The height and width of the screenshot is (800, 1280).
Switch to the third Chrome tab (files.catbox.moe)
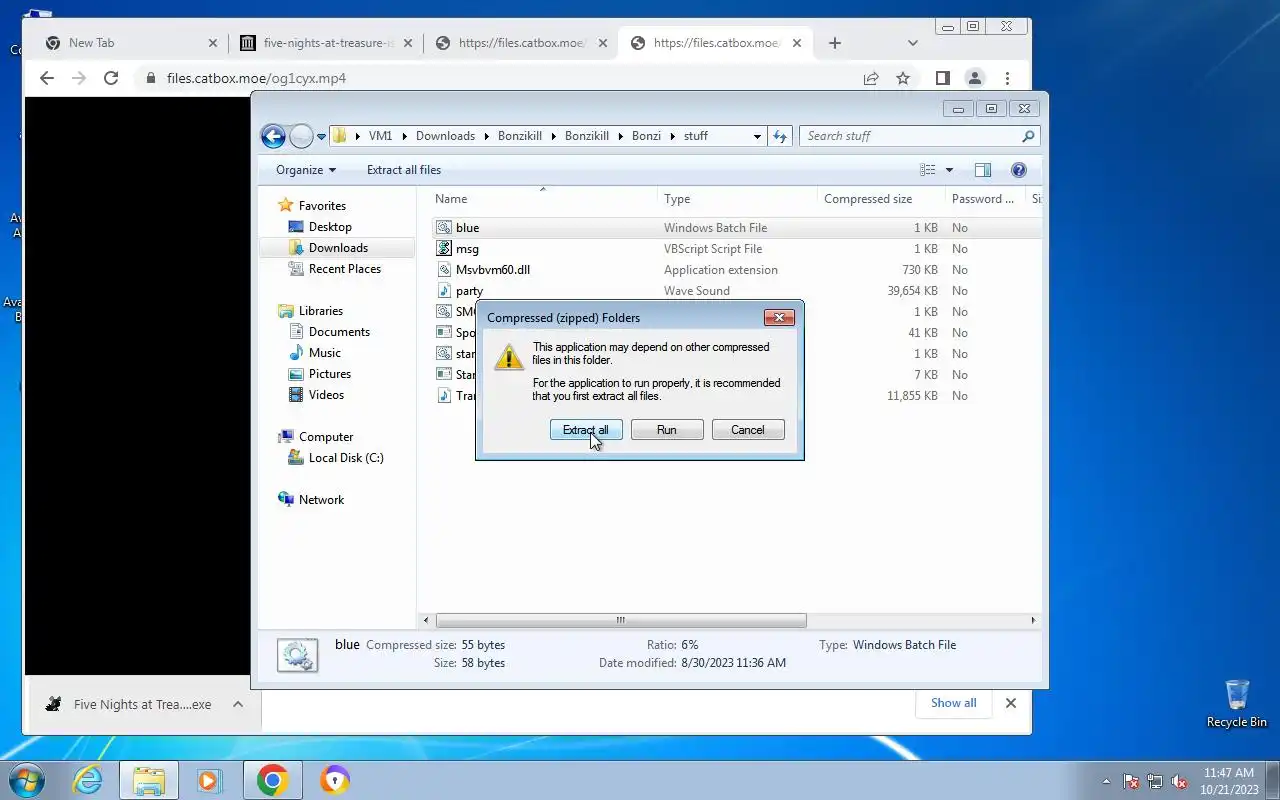pyautogui.click(x=521, y=43)
